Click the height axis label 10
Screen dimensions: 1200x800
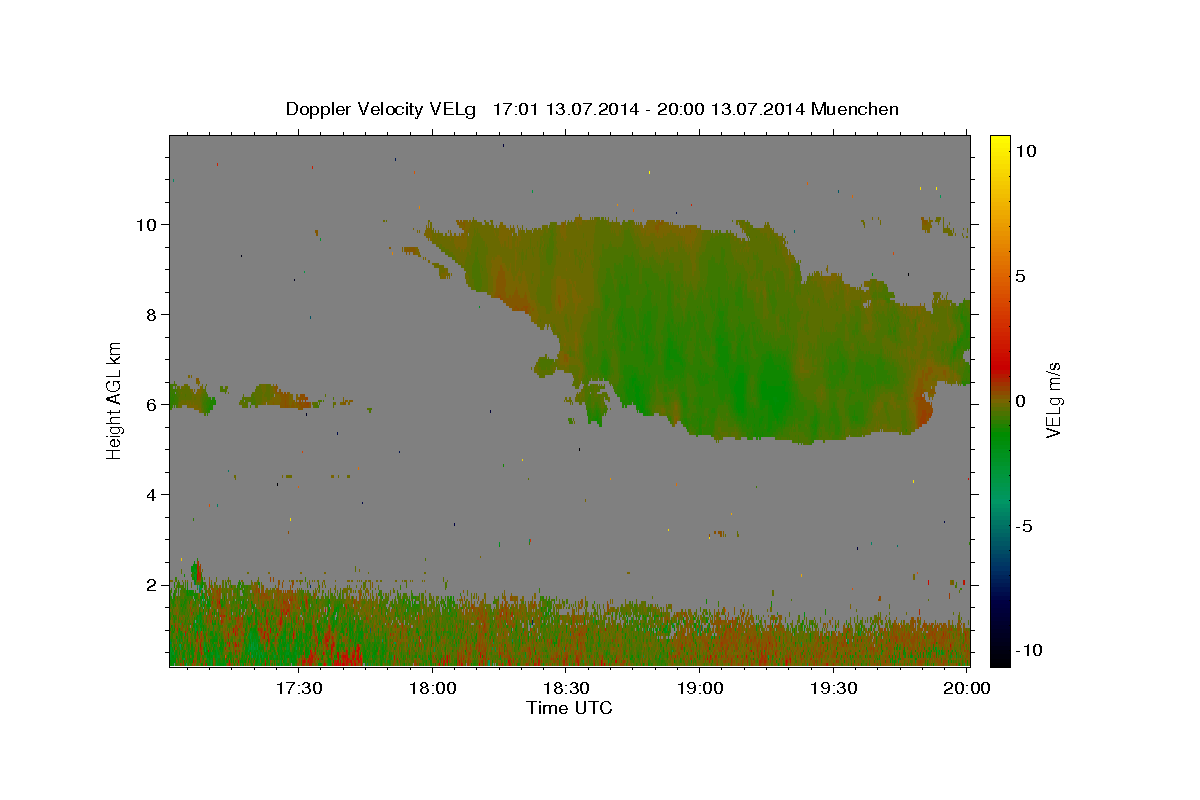click(x=146, y=224)
